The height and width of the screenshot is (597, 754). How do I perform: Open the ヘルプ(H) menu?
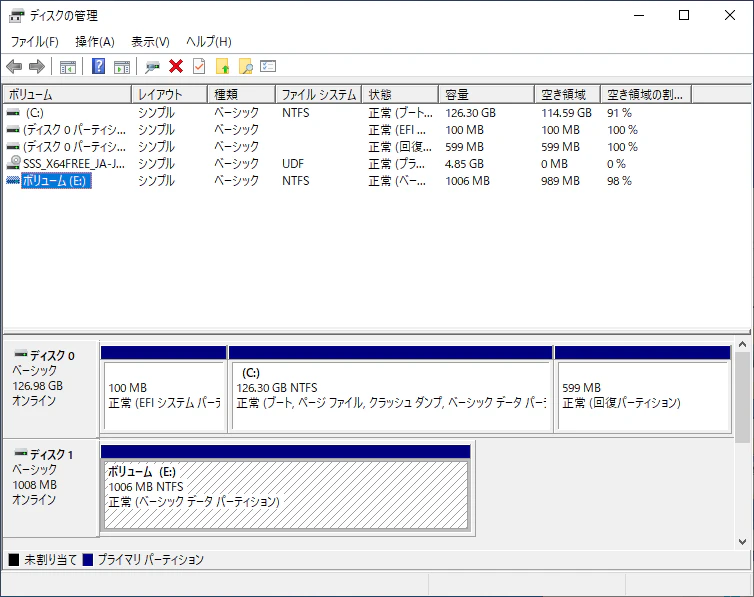[209, 42]
